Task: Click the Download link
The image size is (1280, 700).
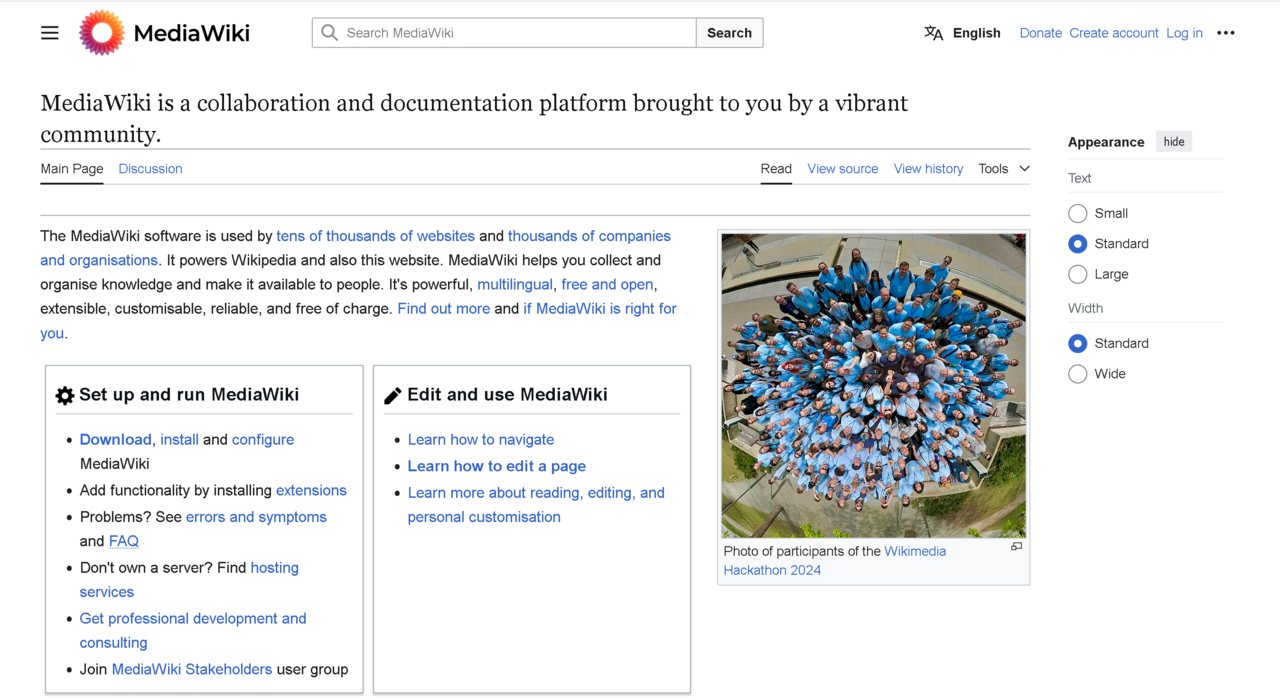Action: (115, 440)
